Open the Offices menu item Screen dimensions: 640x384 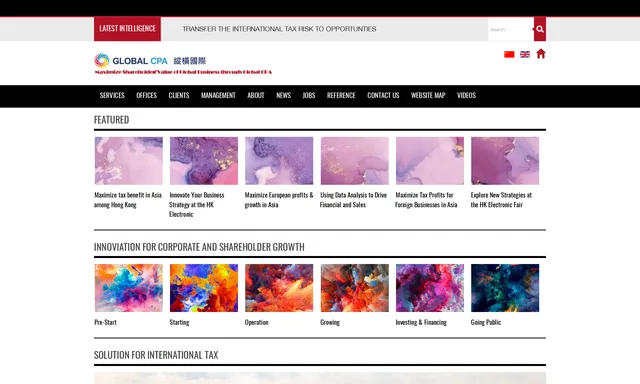147,95
